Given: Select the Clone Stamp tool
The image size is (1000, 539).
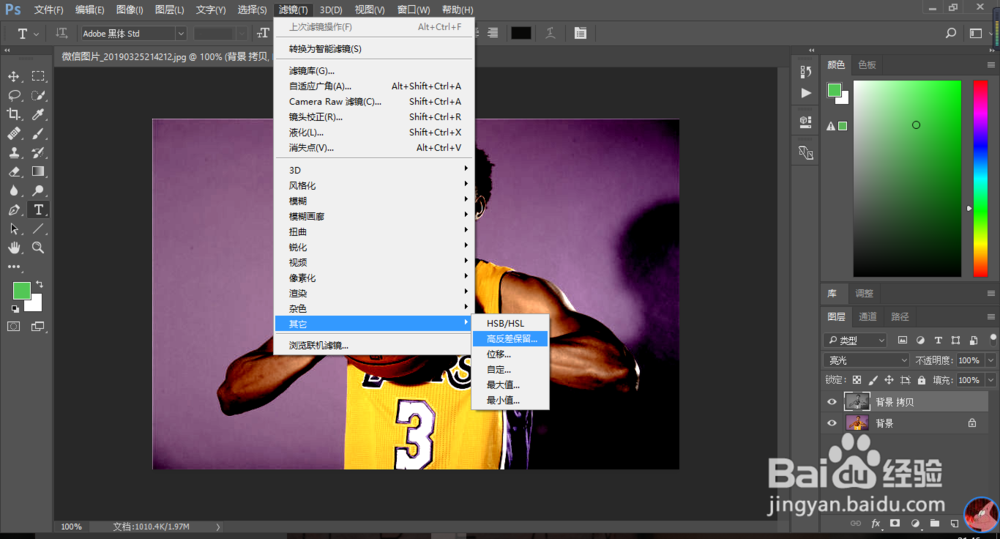Looking at the screenshot, I should click(x=13, y=152).
